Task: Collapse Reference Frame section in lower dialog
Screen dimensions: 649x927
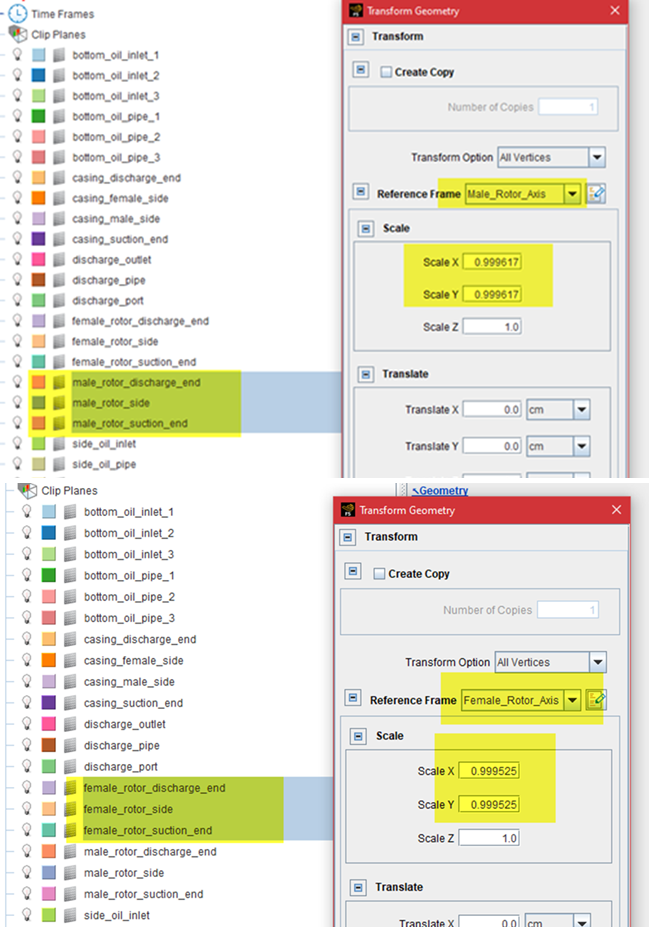Action: click(x=353, y=698)
